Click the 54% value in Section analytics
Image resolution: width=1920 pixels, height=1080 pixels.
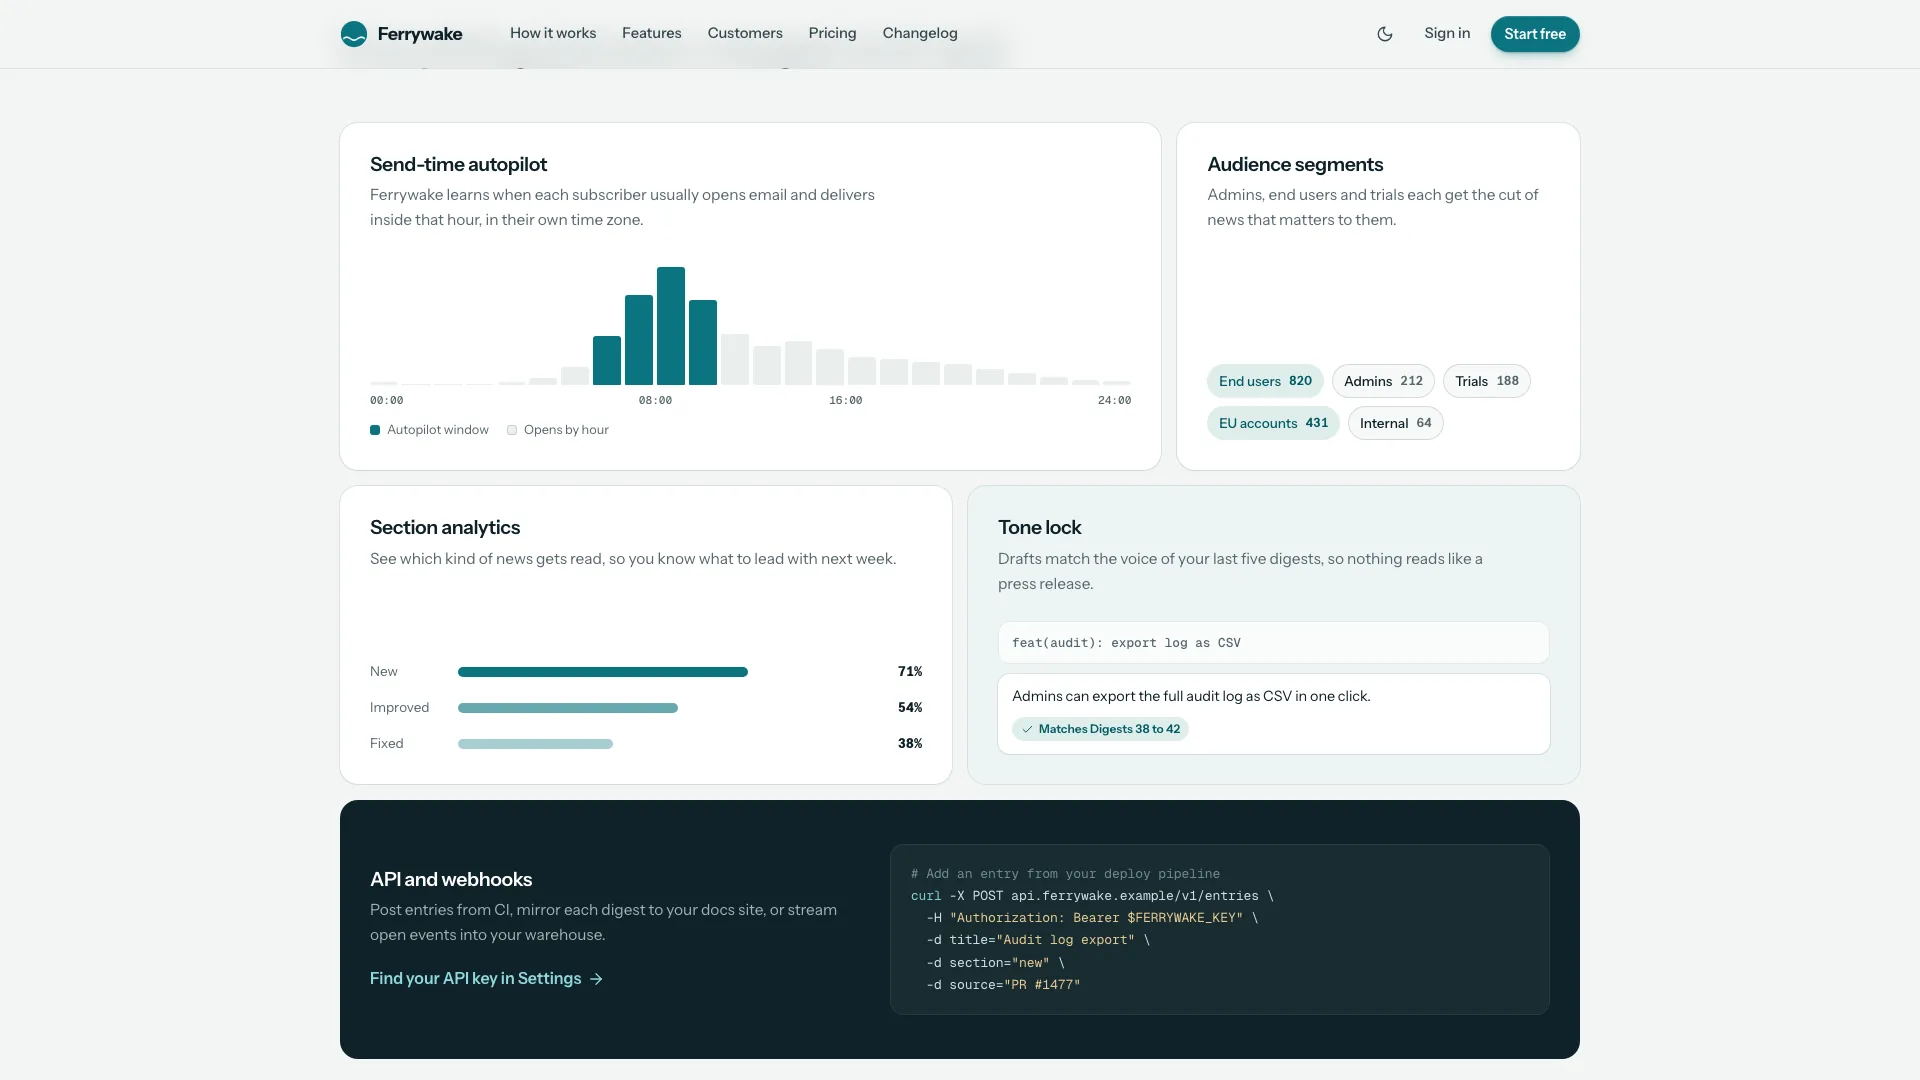[910, 708]
